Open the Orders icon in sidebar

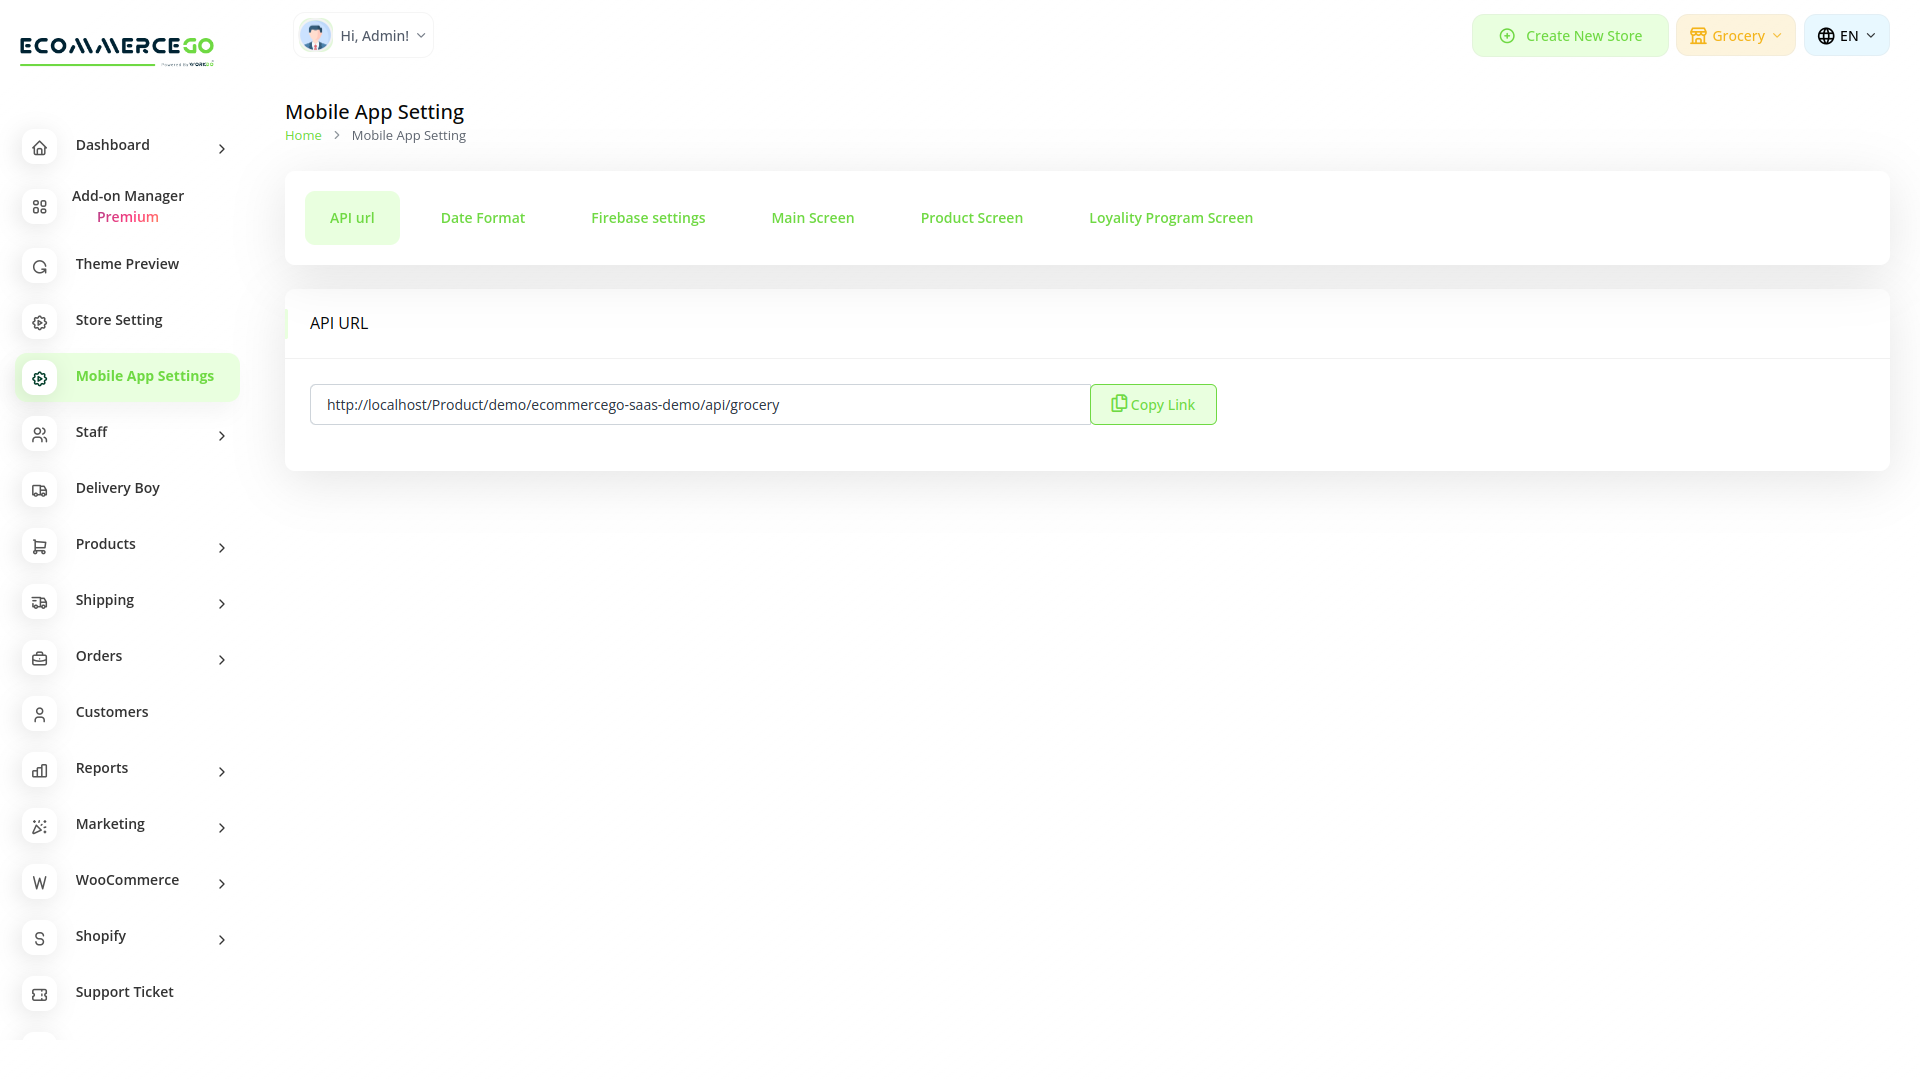(39, 658)
